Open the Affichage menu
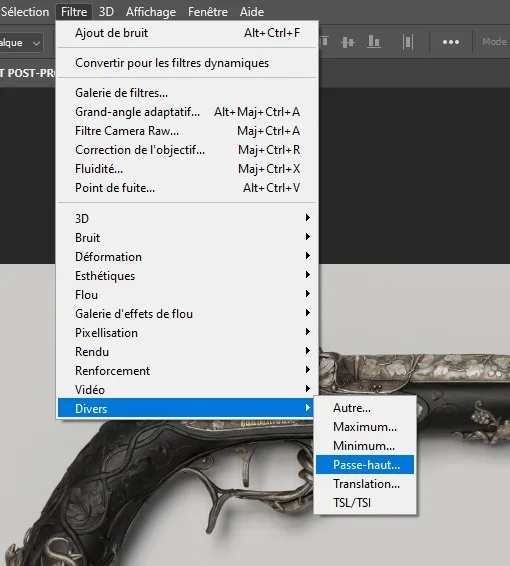The image size is (510, 566). [x=151, y=12]
